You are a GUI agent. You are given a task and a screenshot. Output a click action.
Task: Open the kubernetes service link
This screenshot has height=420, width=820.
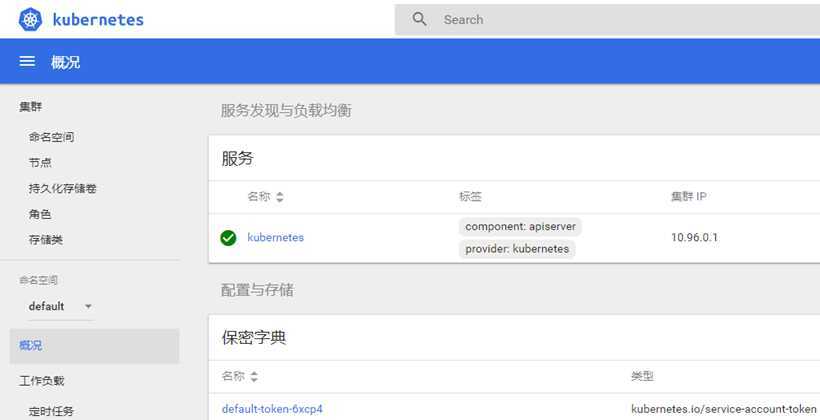[x=275, y=237]
